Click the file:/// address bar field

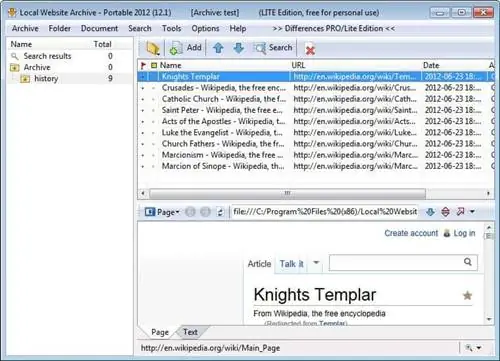point(325,212)
